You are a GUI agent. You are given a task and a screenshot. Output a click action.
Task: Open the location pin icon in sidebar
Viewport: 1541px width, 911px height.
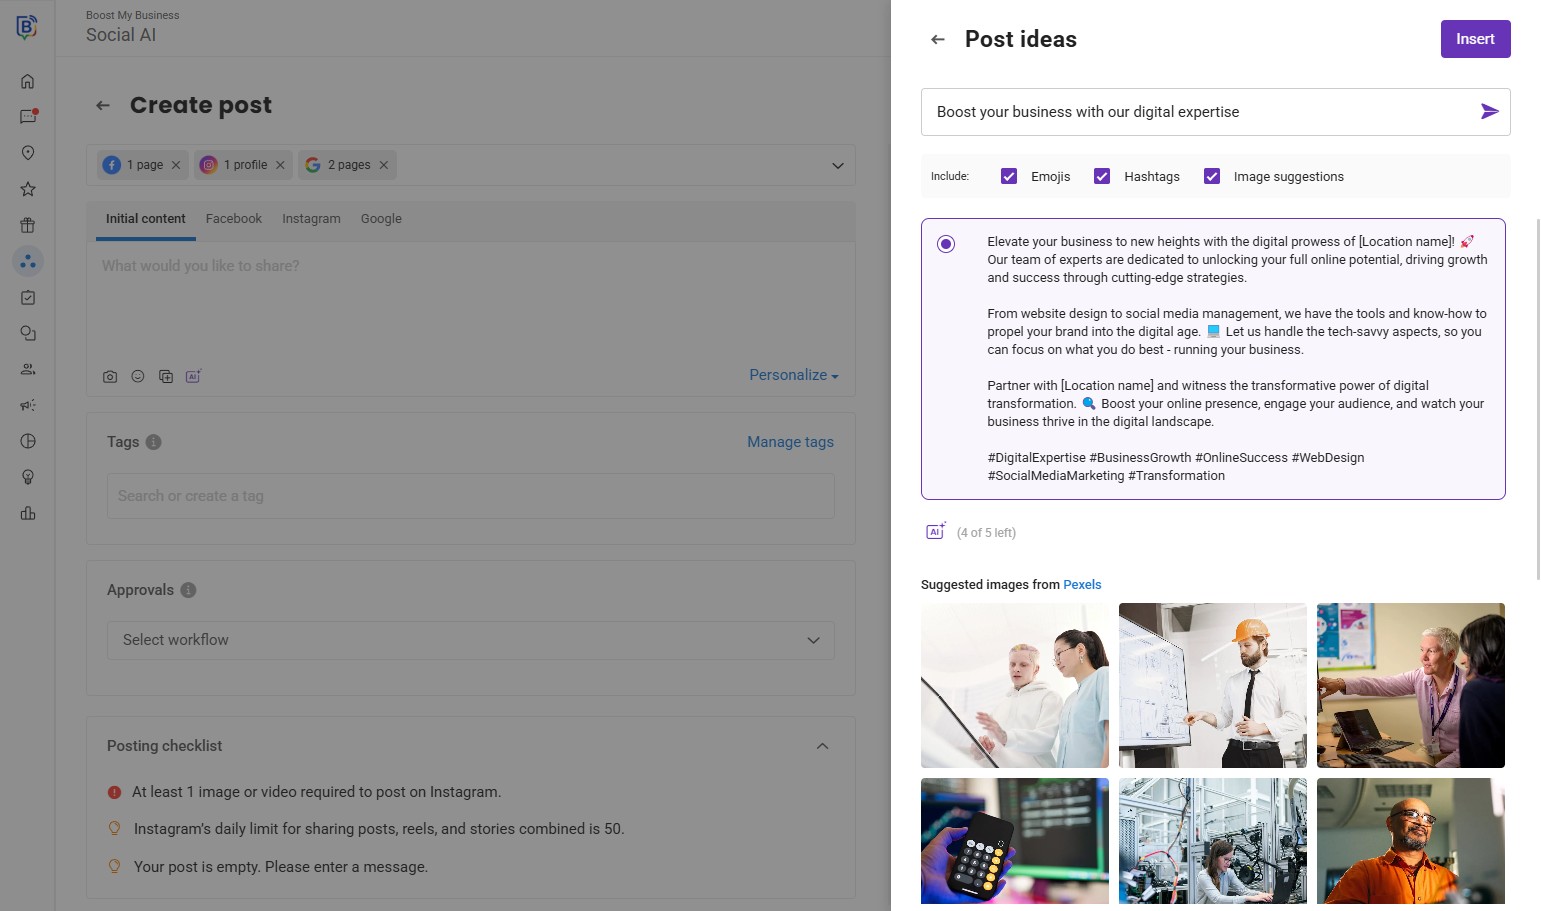(x=28, y=153)
